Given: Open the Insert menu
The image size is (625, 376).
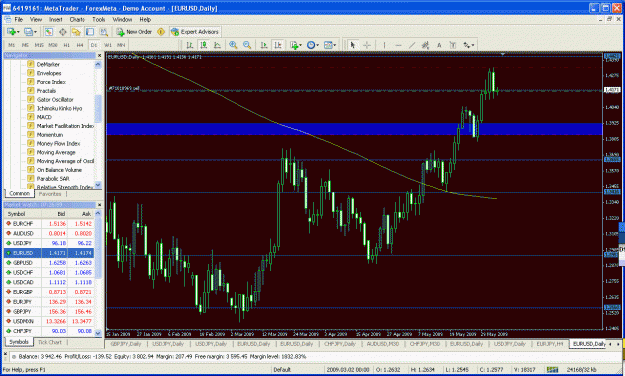Looking at the screenshot, I should [55, 19].
